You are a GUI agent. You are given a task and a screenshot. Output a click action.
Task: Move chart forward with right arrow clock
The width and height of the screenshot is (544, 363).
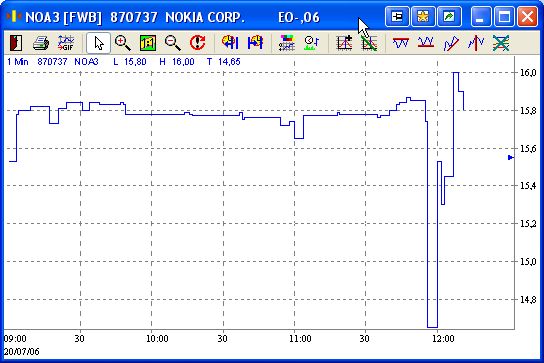pyautogui.click(x=255, y=43)
